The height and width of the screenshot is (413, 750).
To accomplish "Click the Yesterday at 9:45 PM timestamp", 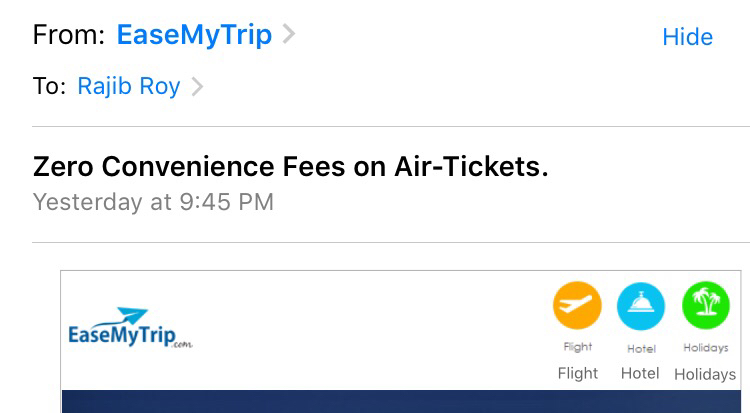I will click(x=153, y=202).
